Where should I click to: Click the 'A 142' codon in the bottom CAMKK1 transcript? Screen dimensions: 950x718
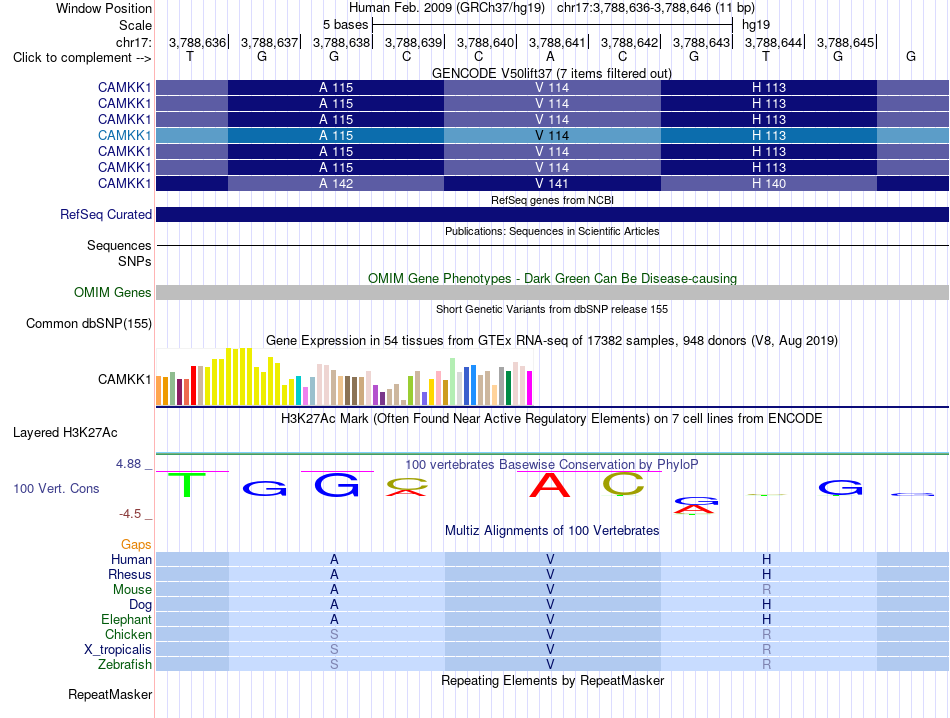point(336,184)
